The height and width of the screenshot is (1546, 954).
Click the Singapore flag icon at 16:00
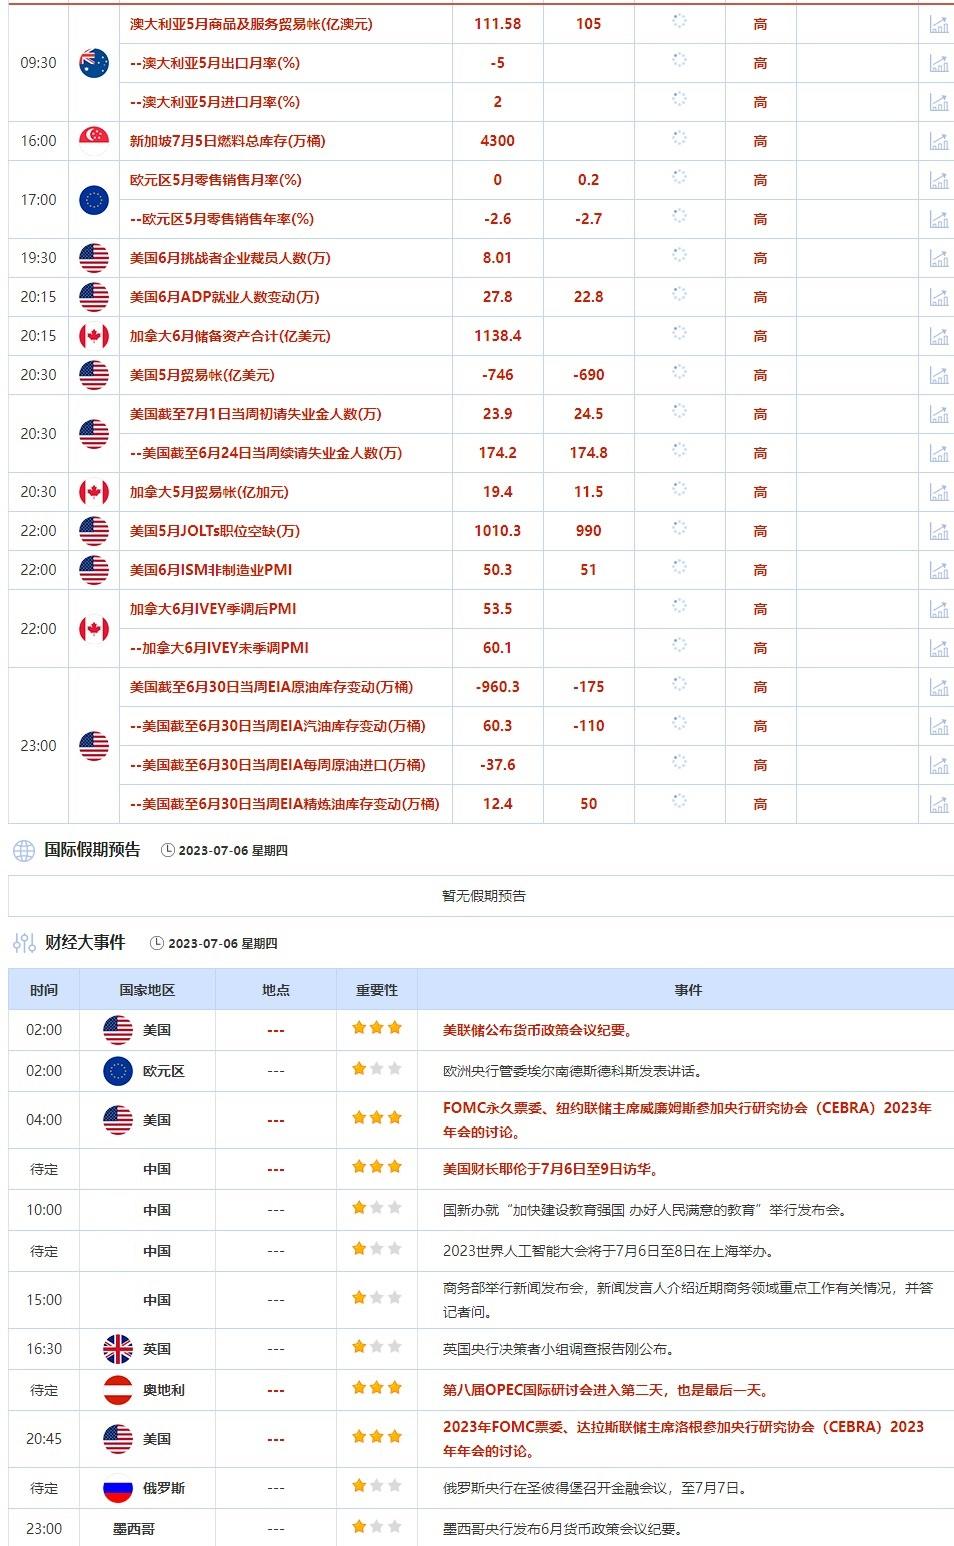point(94,141)
